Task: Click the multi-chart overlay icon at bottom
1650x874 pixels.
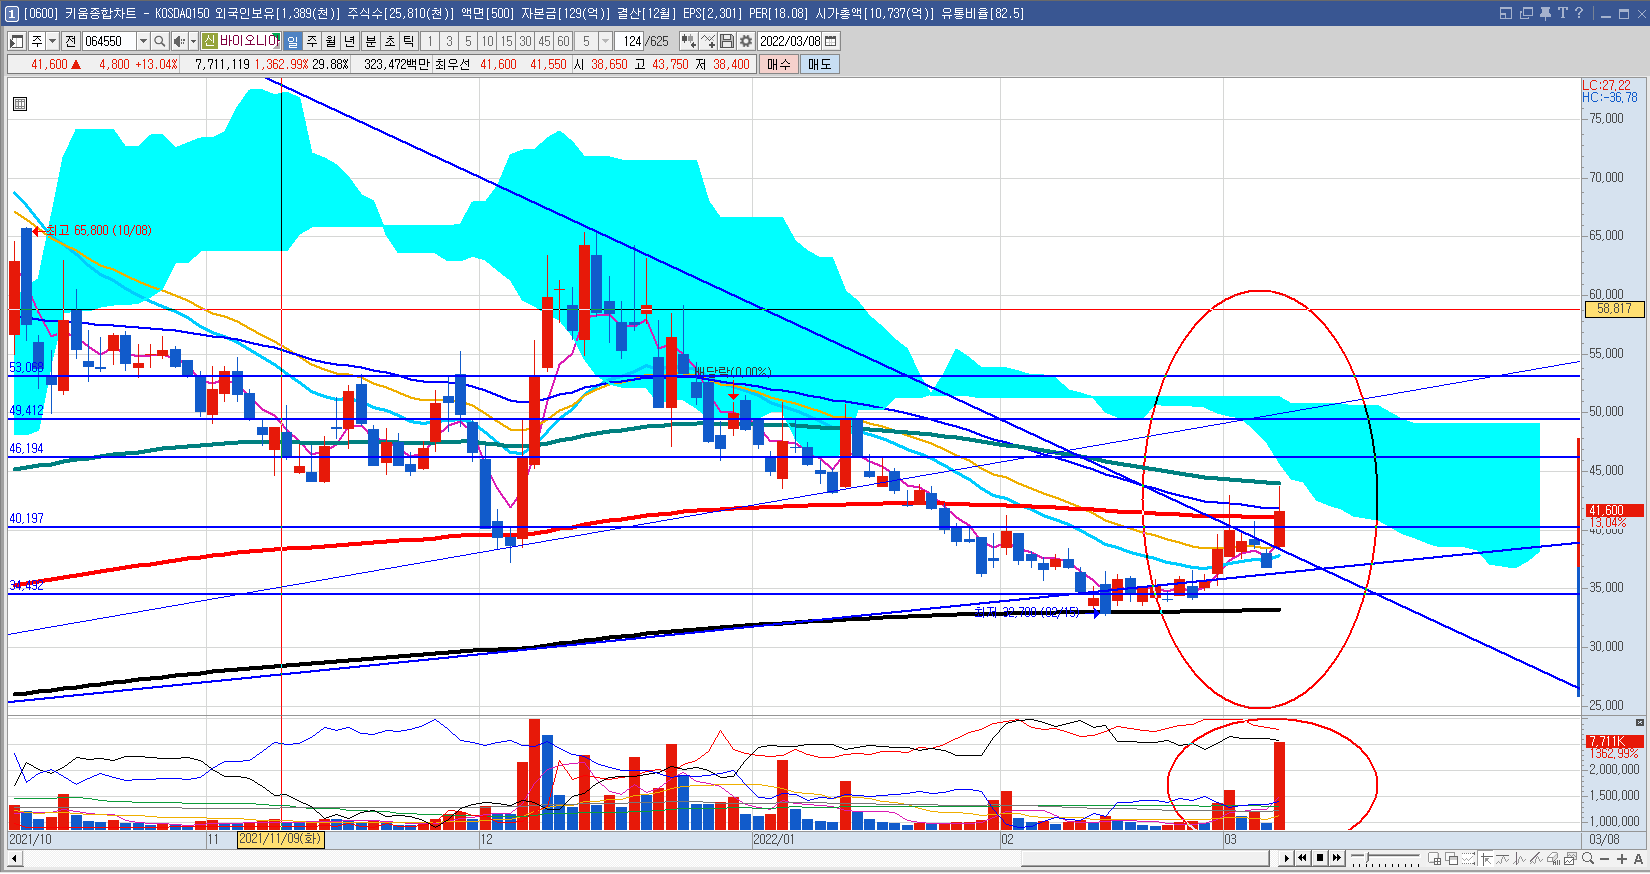Action: [x=1451, y=858]
